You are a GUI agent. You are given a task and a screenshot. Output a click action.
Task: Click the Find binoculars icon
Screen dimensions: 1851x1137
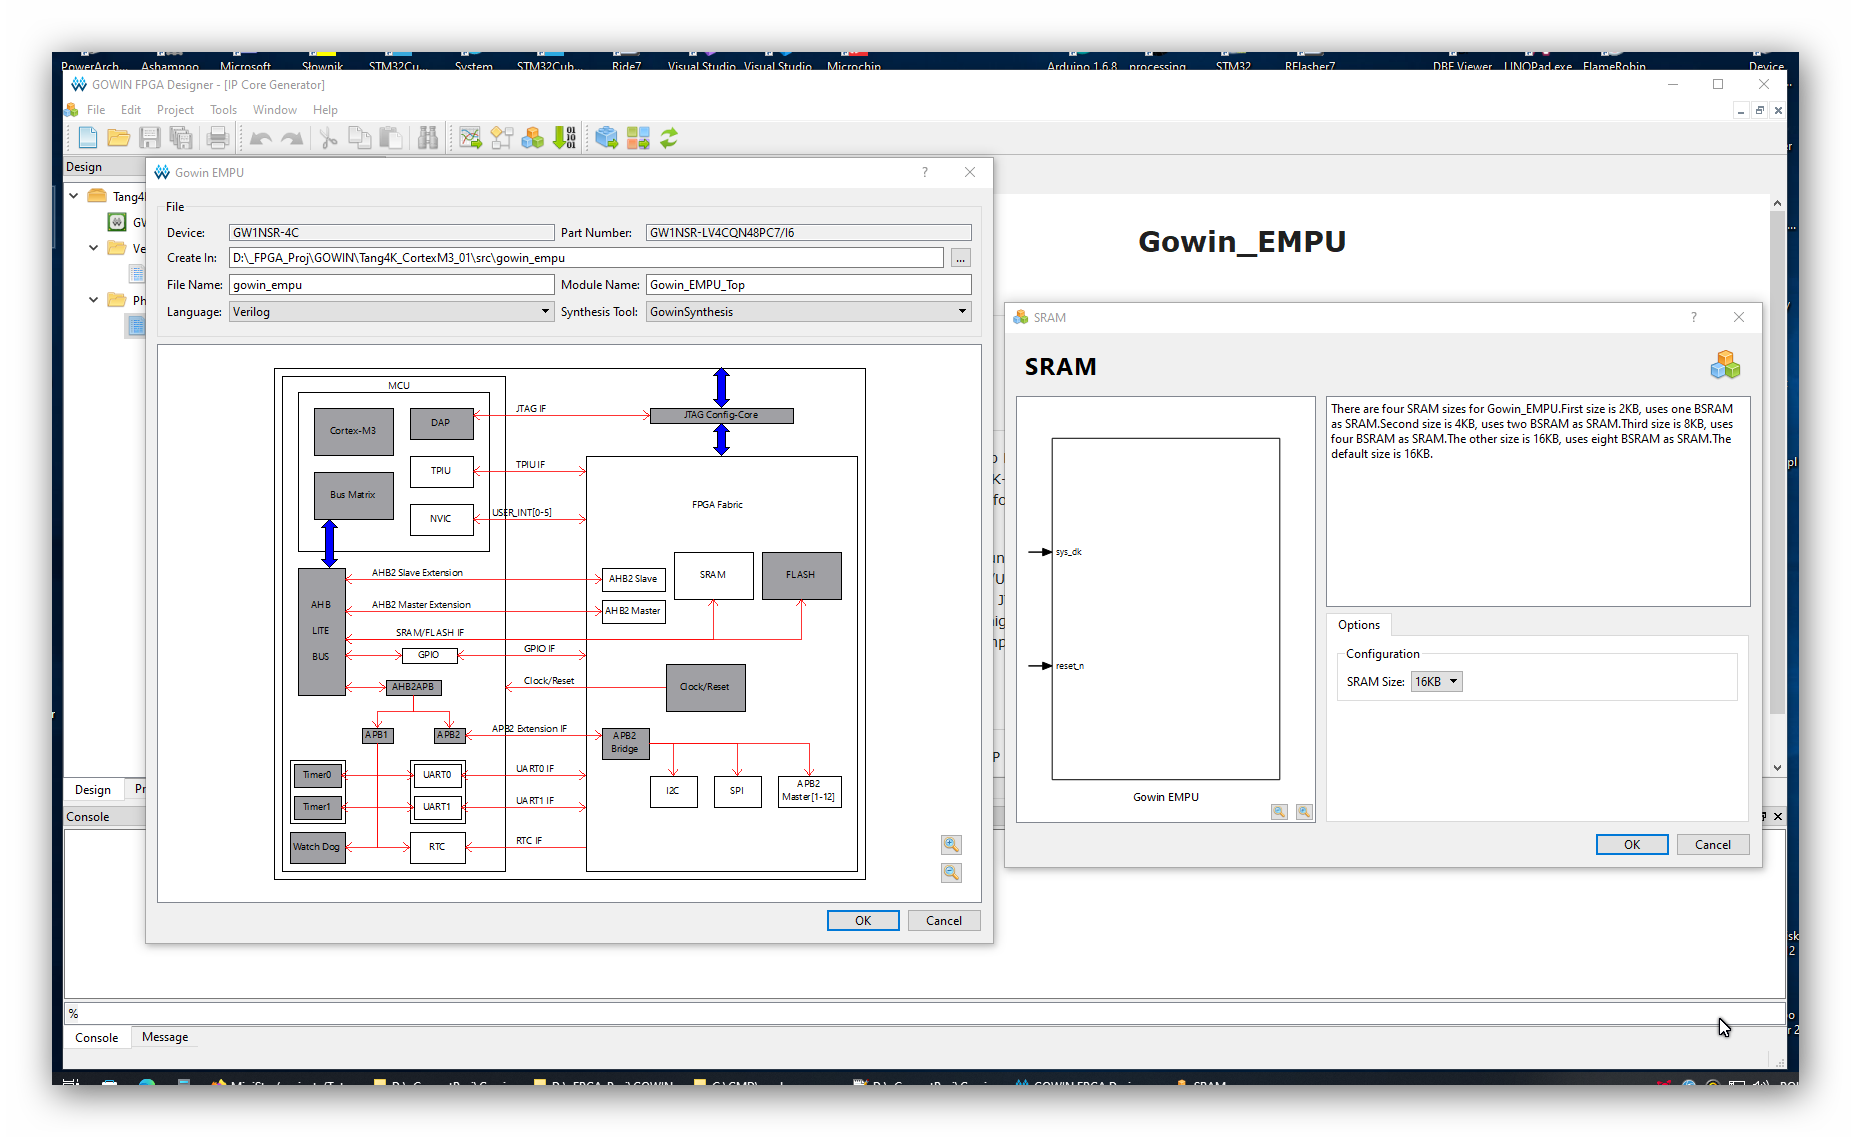point(428,138)
